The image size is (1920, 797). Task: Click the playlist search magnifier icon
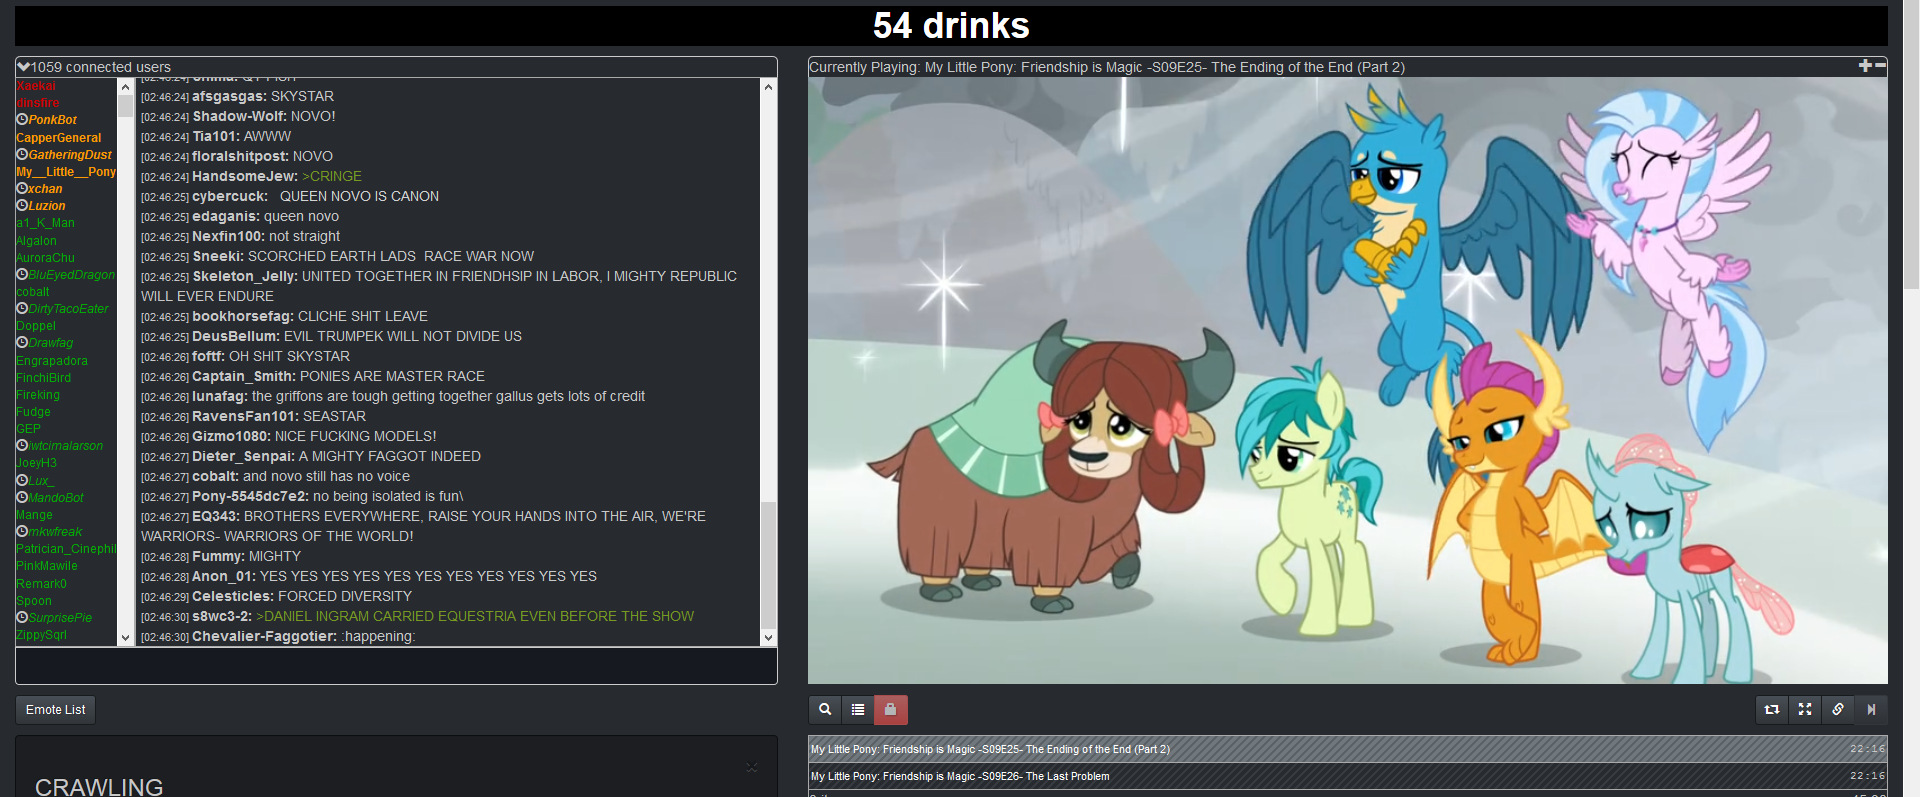(x=825, y=710)
